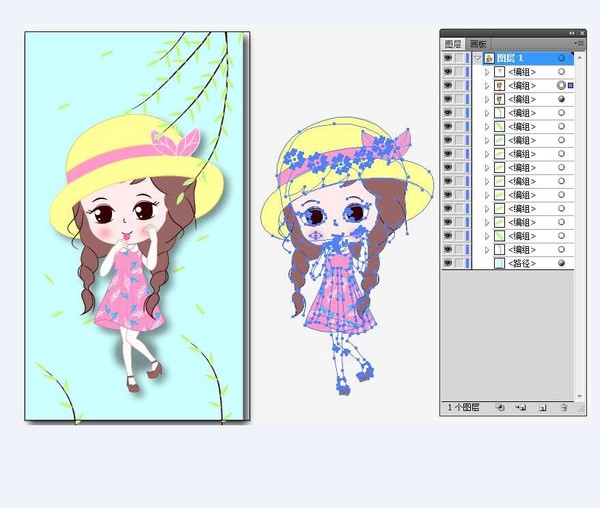Click the blue selection square in second <编组> row
The height and width of the screenshot is (508, 600).
coord(571,85)
